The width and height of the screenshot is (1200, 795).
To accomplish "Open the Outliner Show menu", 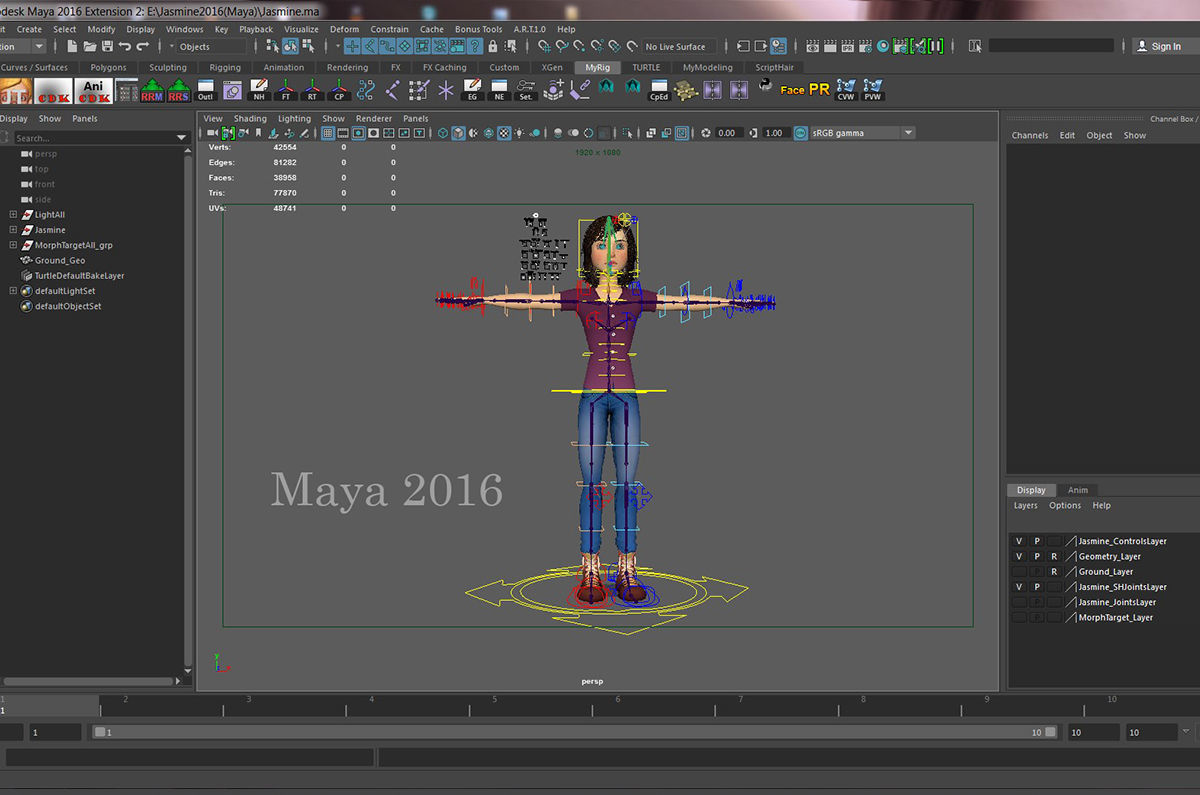I will (x=50, y=118).
